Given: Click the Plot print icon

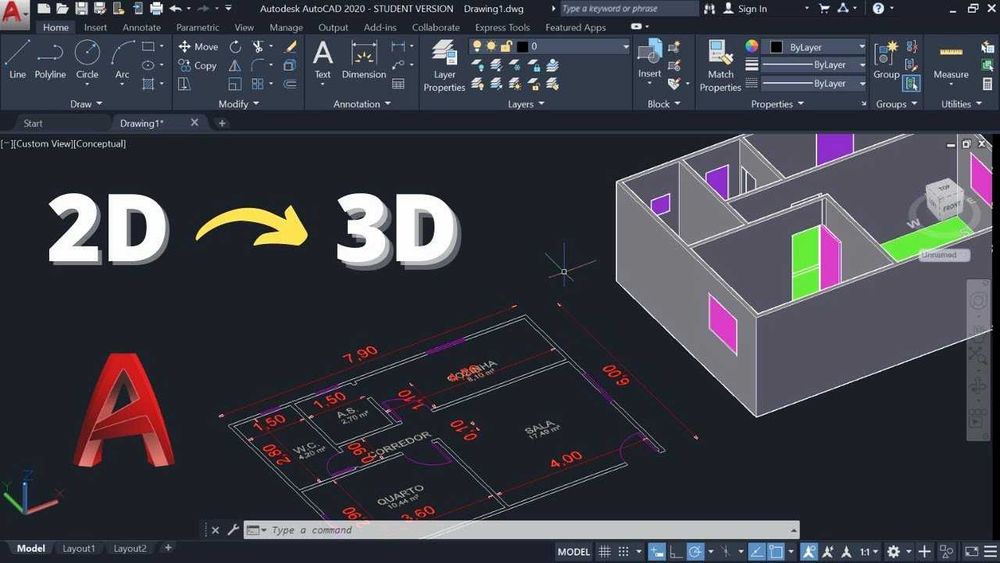Looking at the screenshot, I should (x=156, y=9).
